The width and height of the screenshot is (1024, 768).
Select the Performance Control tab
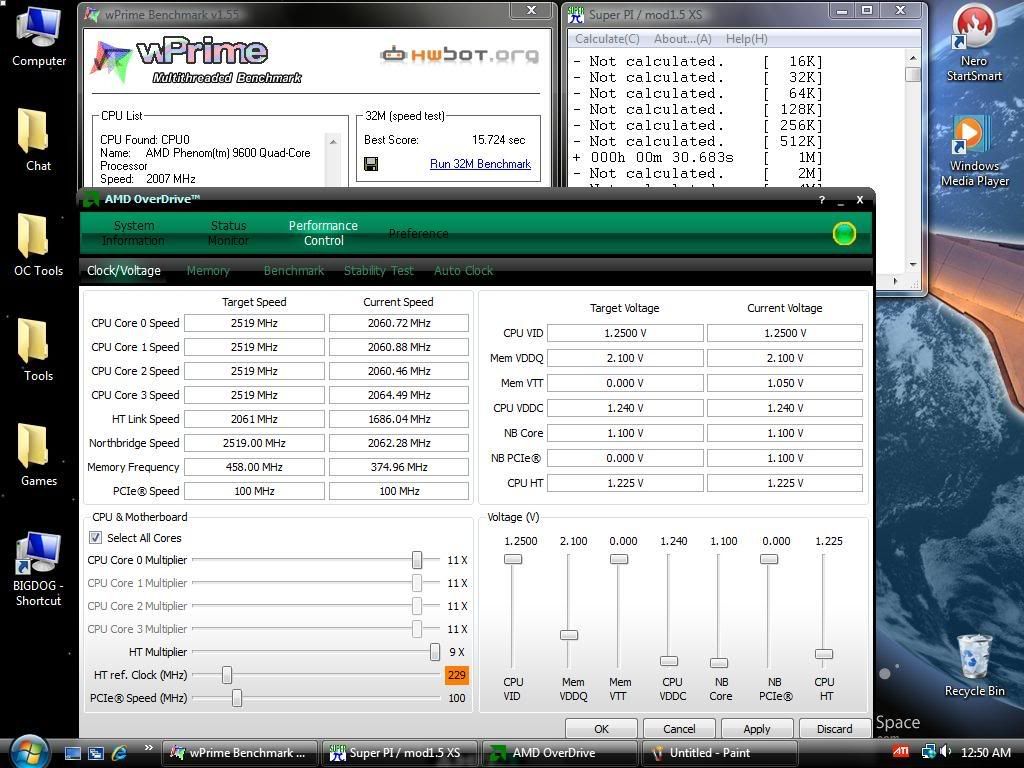pos(323,233)
